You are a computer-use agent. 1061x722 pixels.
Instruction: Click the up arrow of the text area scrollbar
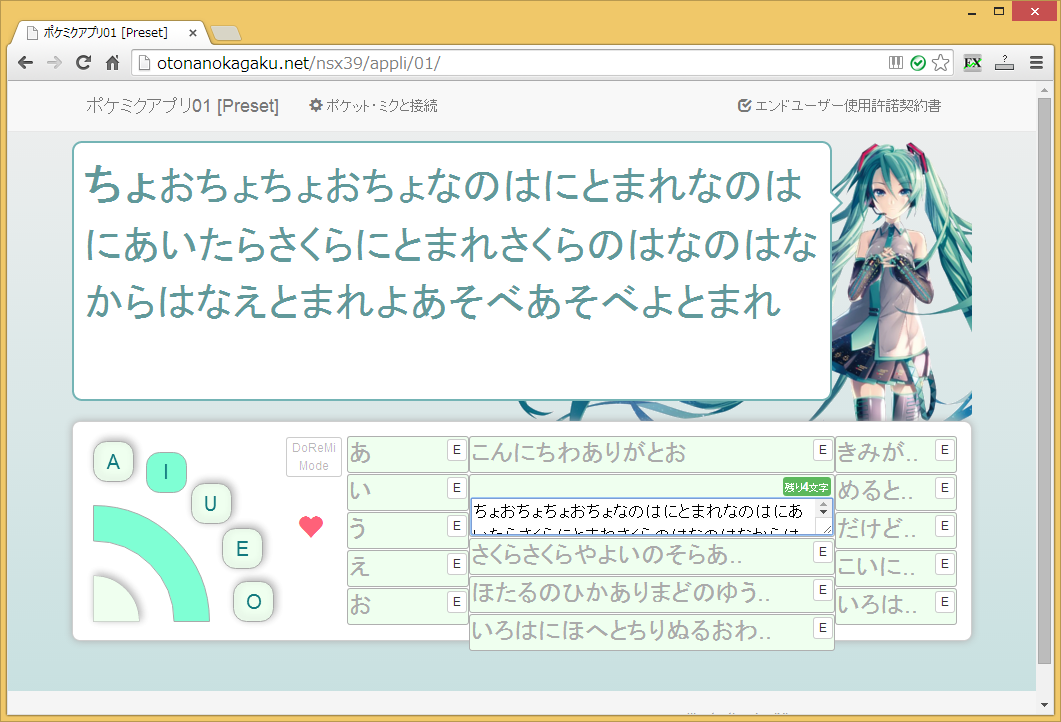[x=823, y=505]
